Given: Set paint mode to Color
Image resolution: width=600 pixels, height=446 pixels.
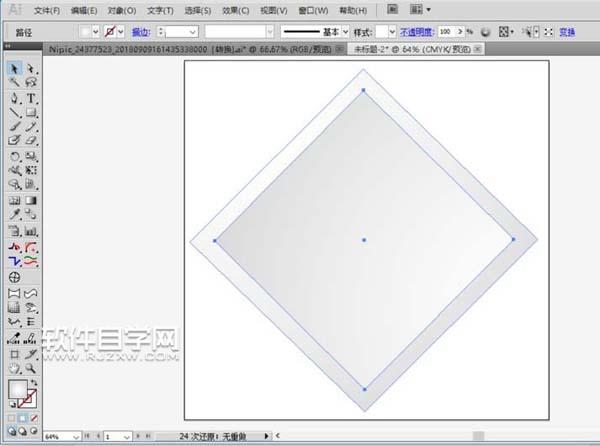Looking at the screenshot, I should tap(11, 418).
